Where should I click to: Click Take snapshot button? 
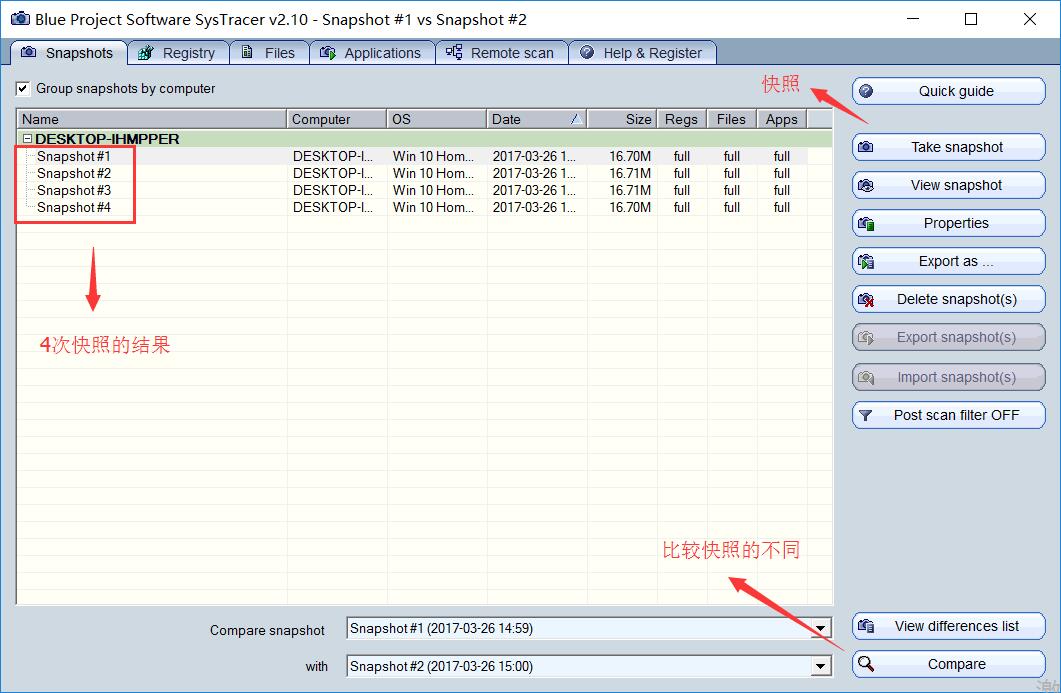point(949,147)
